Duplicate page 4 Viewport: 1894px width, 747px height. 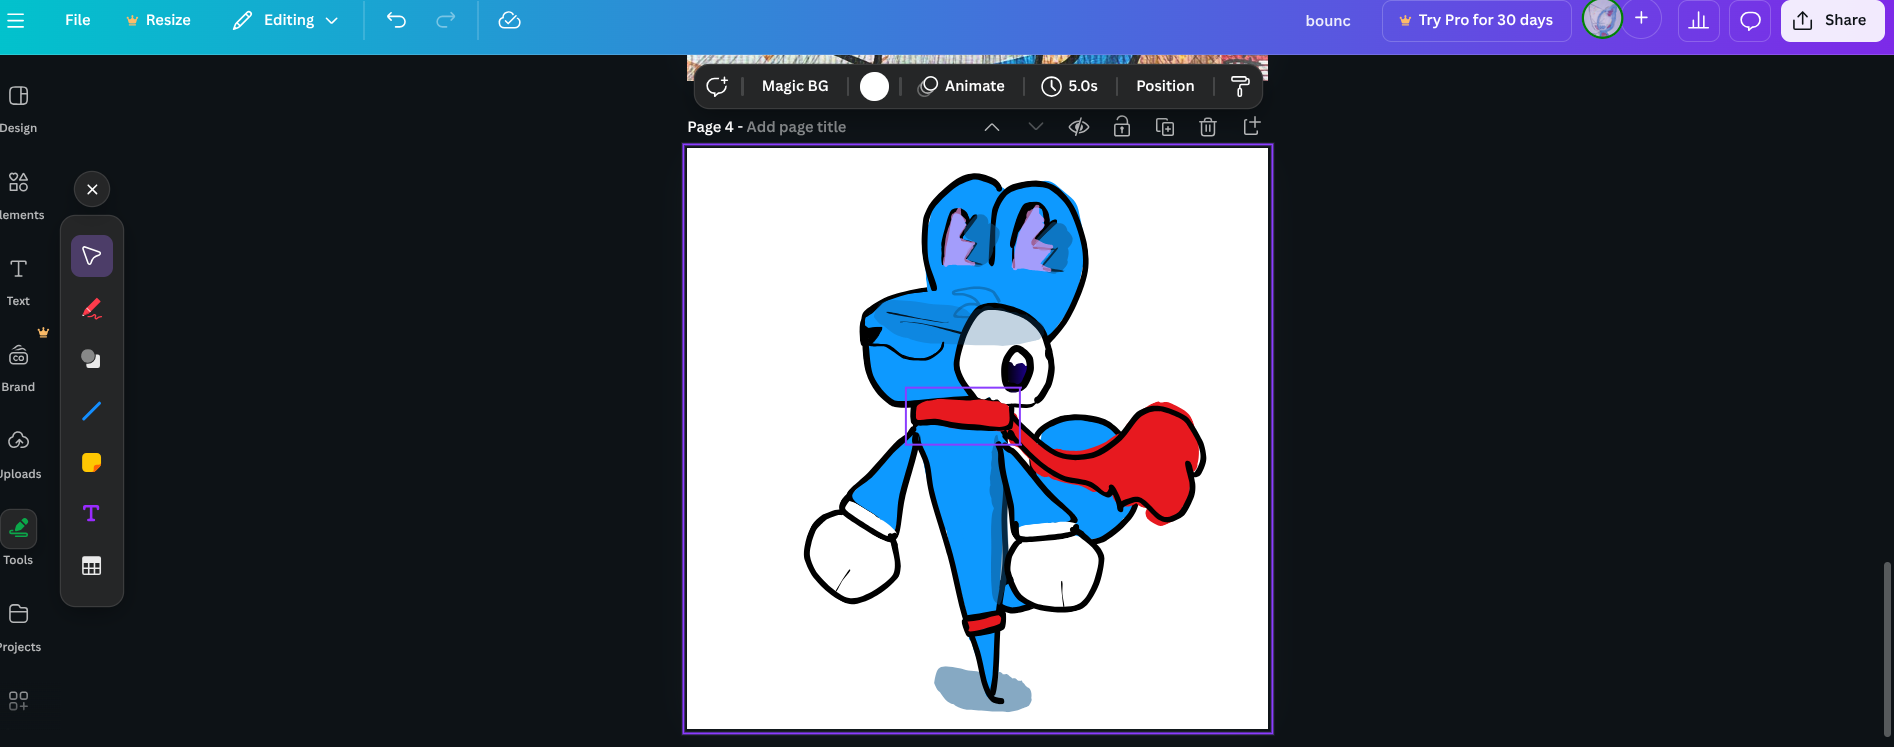(1165, 127)
